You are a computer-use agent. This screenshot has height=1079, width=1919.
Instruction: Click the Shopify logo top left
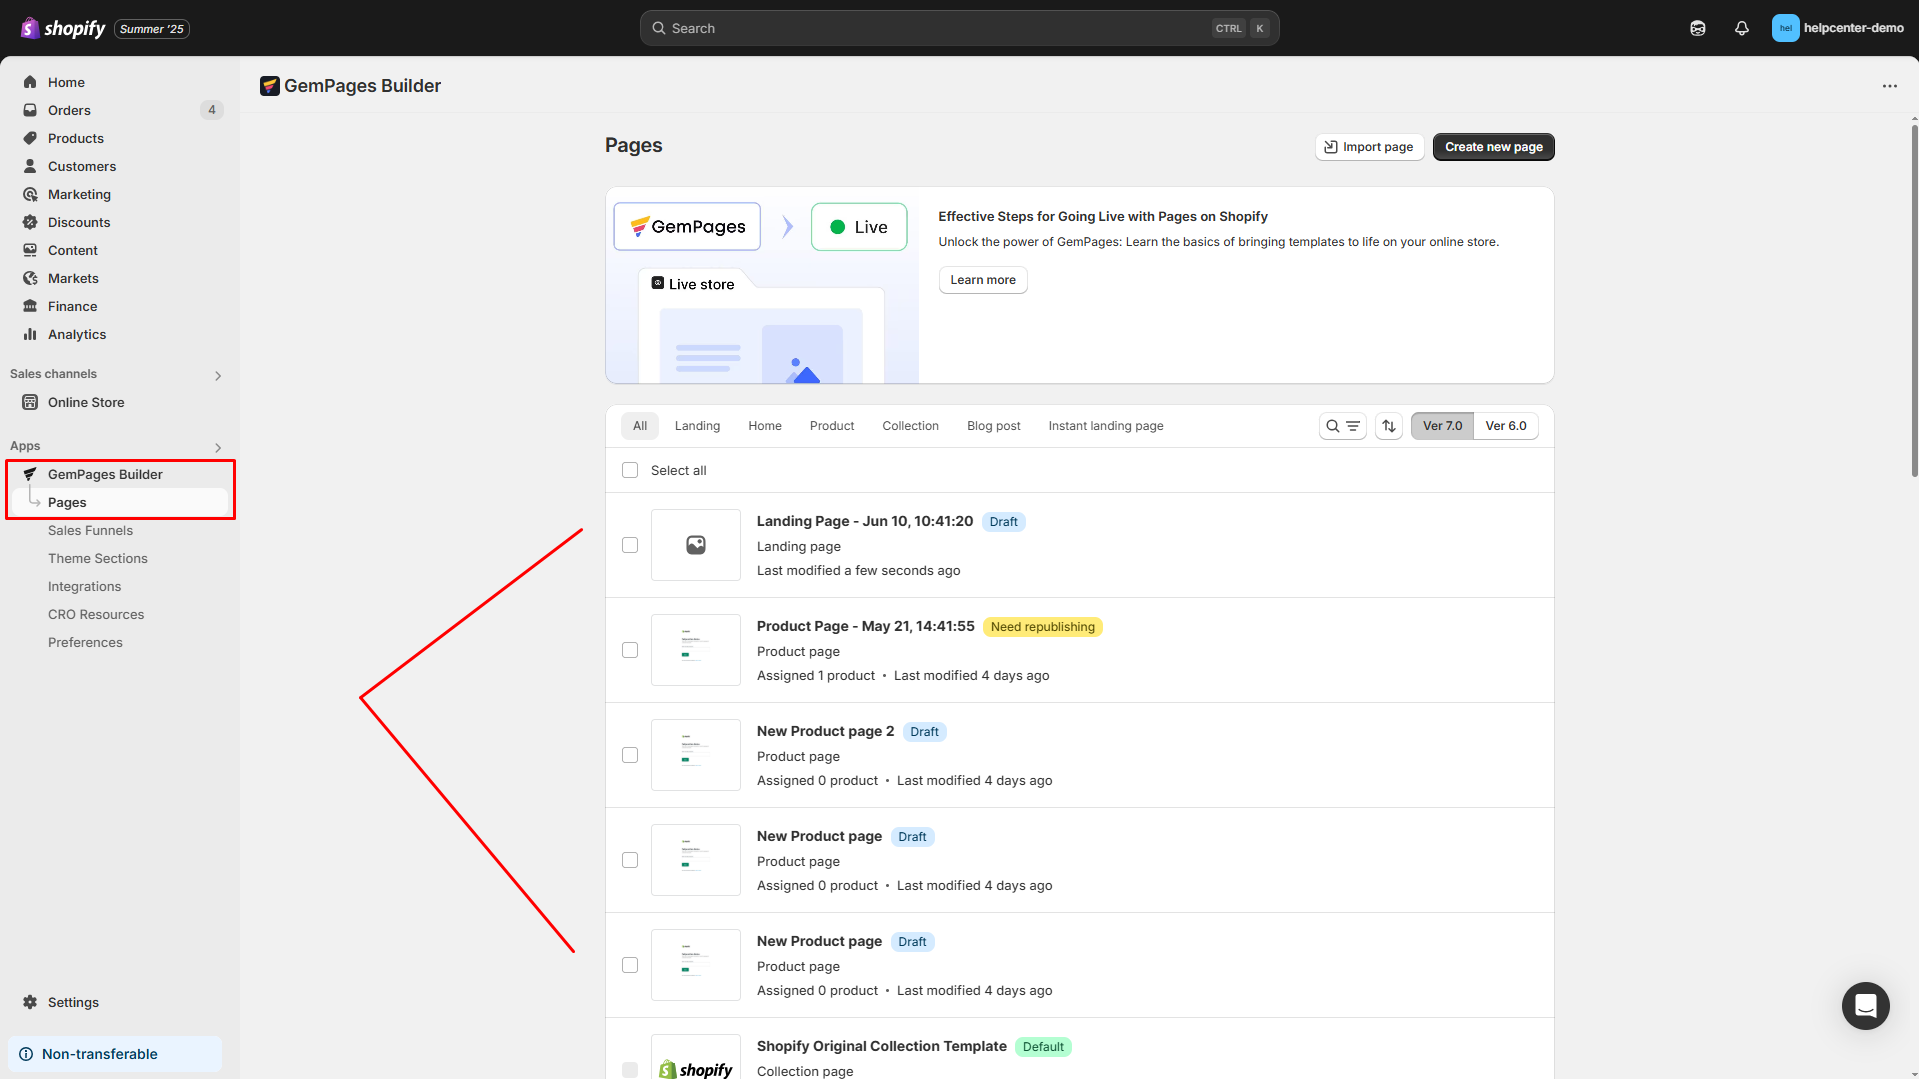click(30, 28)
